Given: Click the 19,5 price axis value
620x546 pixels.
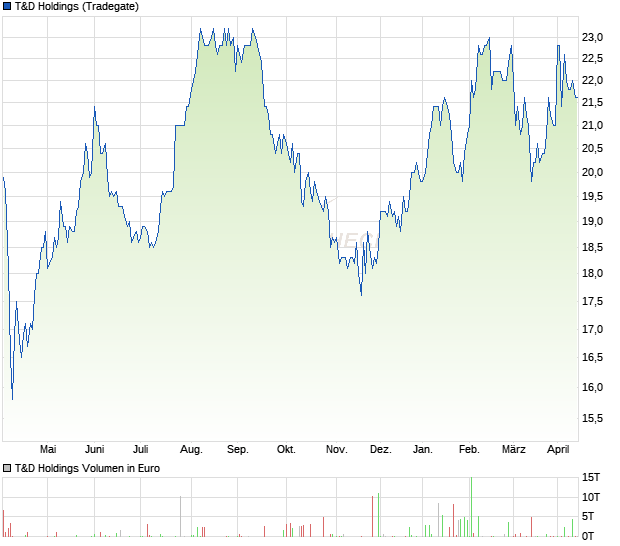Looking at the screenshot, I should (x=592, y=196).
